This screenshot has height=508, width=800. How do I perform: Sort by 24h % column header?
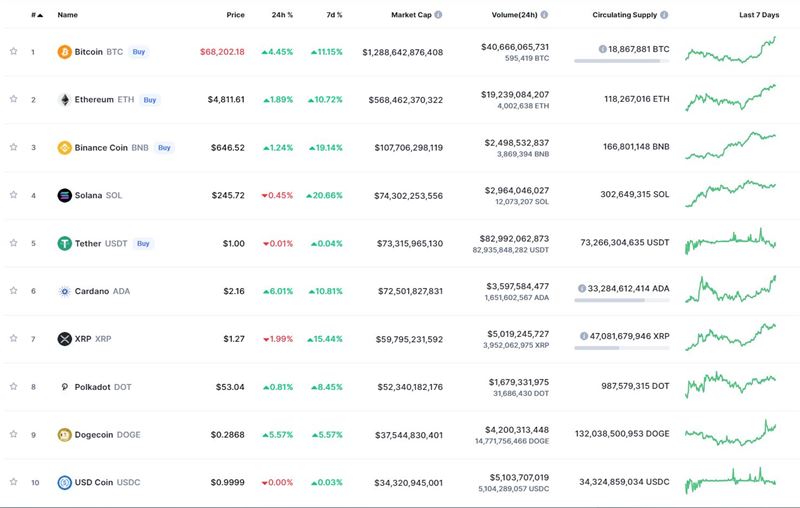[282, 15]
